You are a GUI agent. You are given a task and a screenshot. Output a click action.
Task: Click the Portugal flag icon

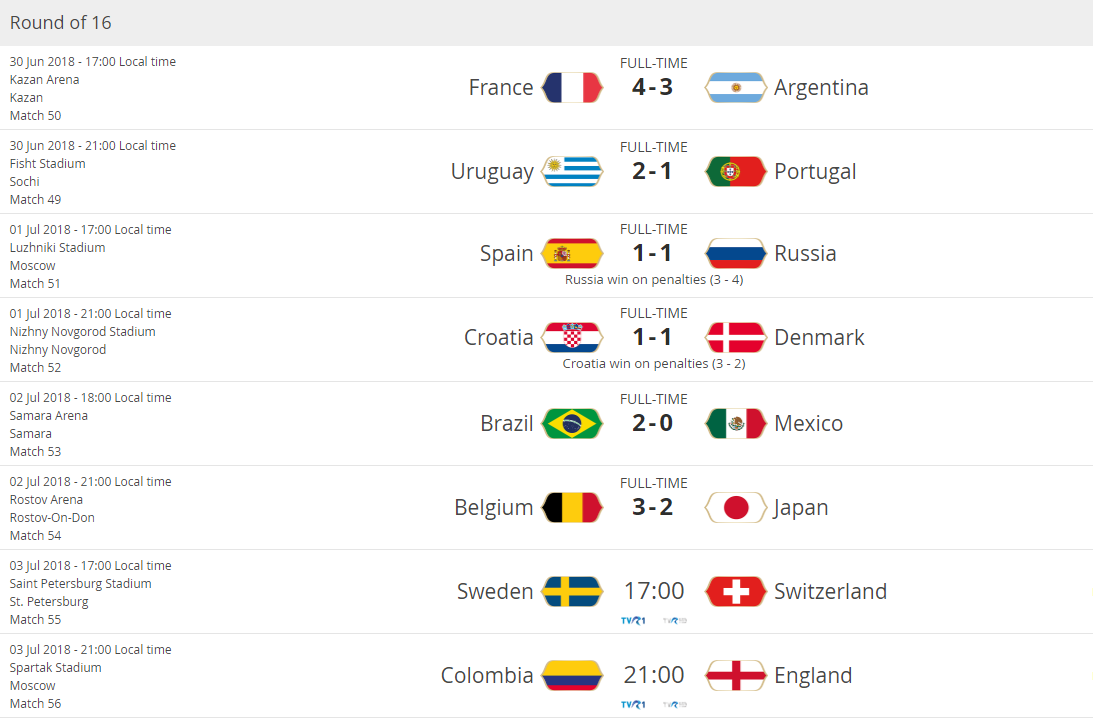pos(736,172)
